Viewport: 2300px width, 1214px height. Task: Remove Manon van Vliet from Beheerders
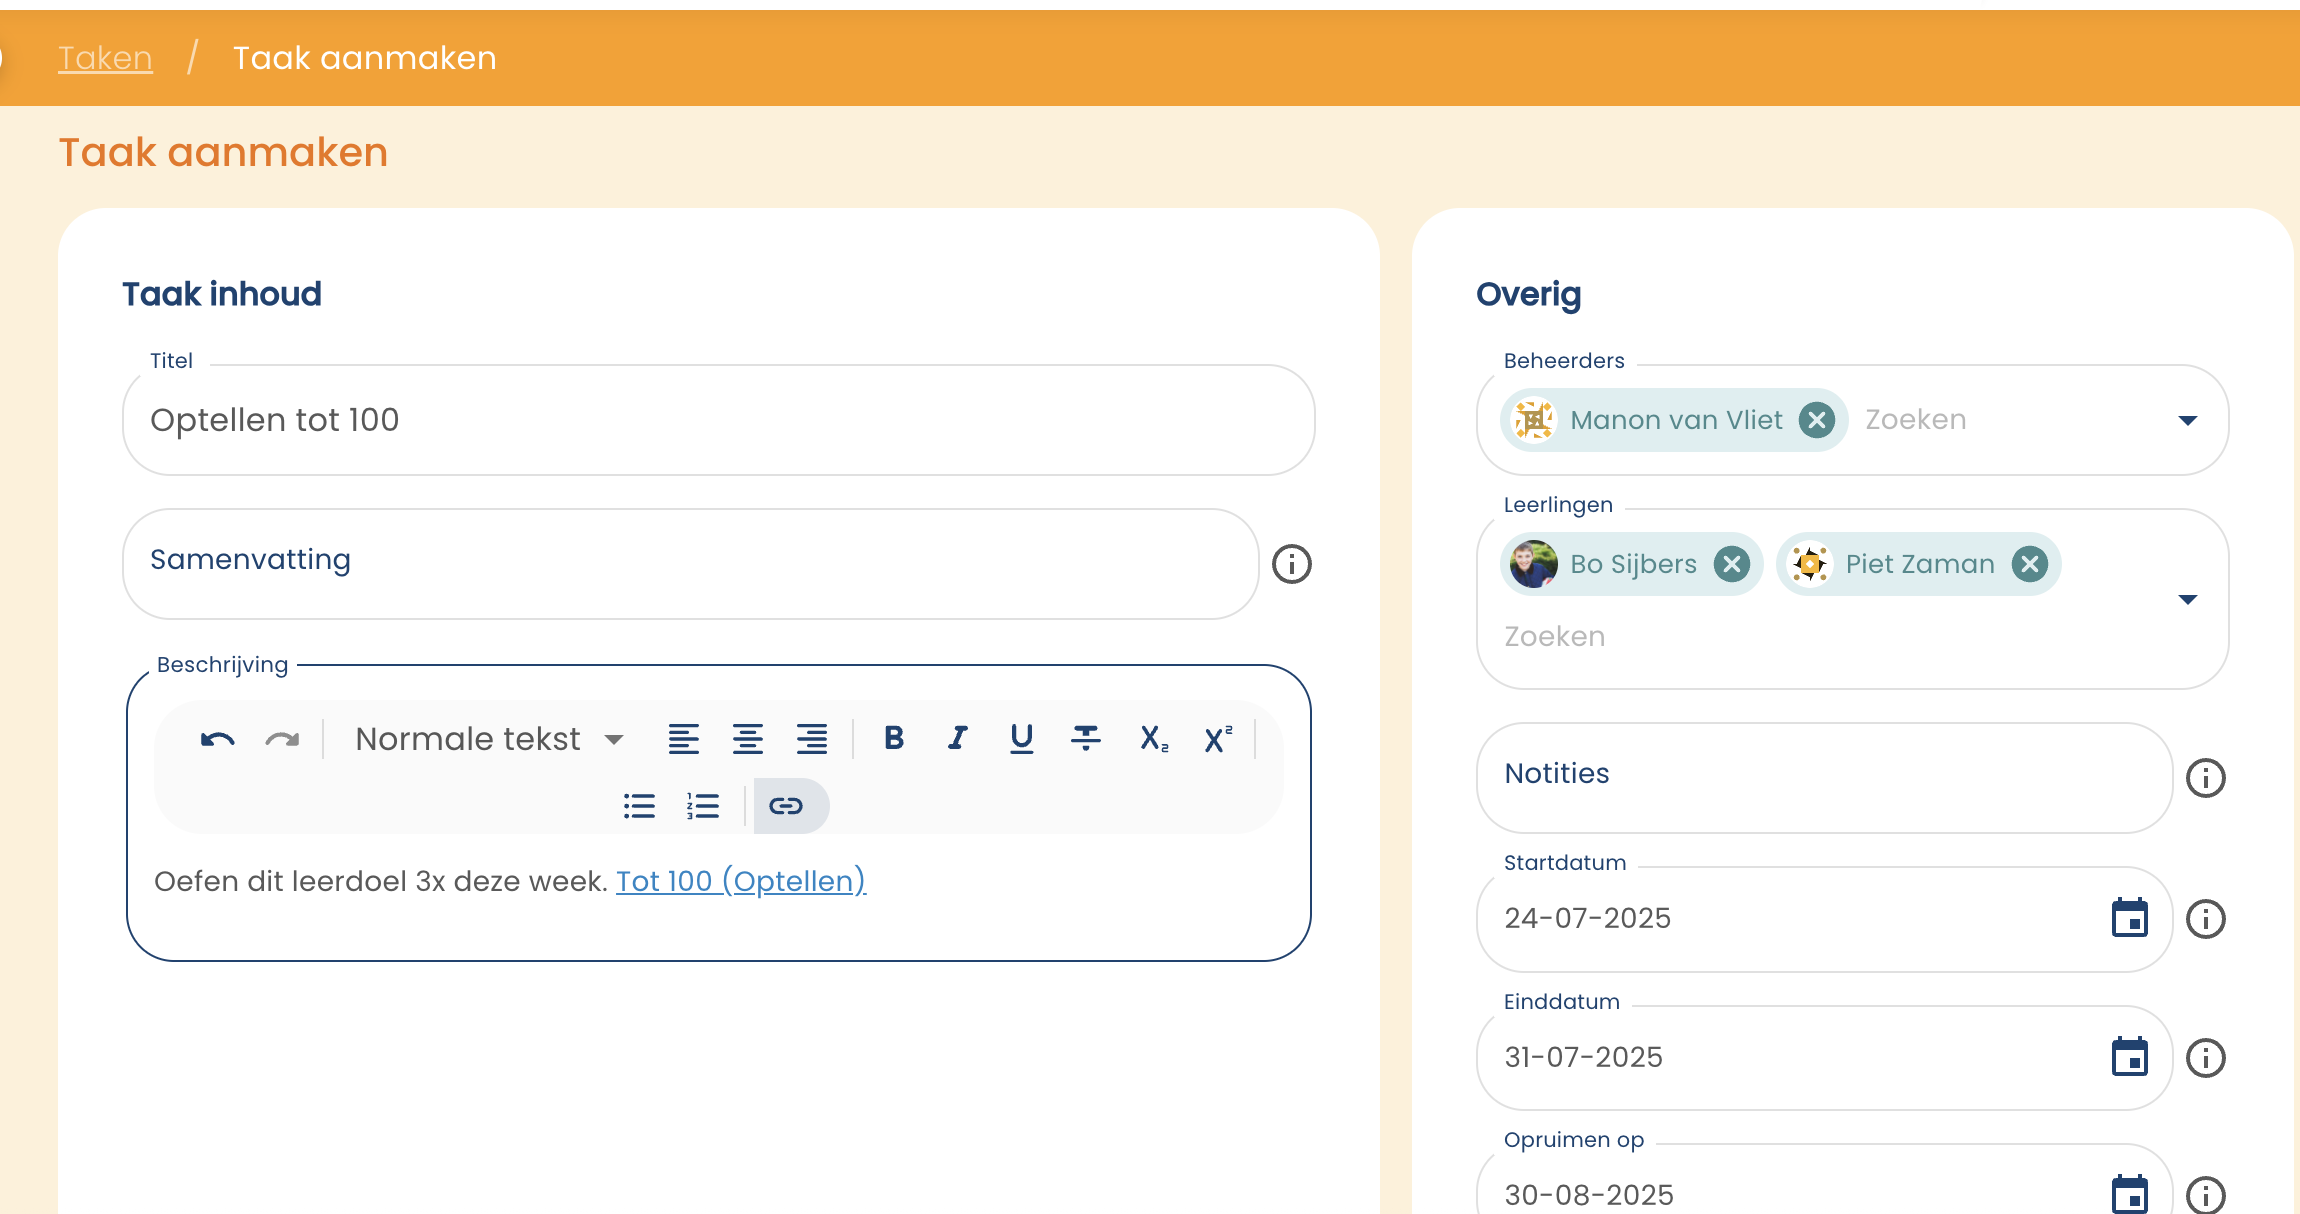click(1816, 420)
